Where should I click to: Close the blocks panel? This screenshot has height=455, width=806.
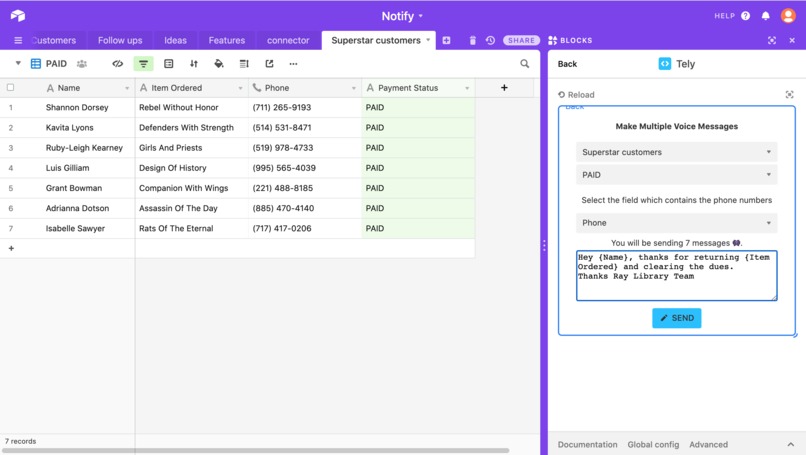point(792,40)
